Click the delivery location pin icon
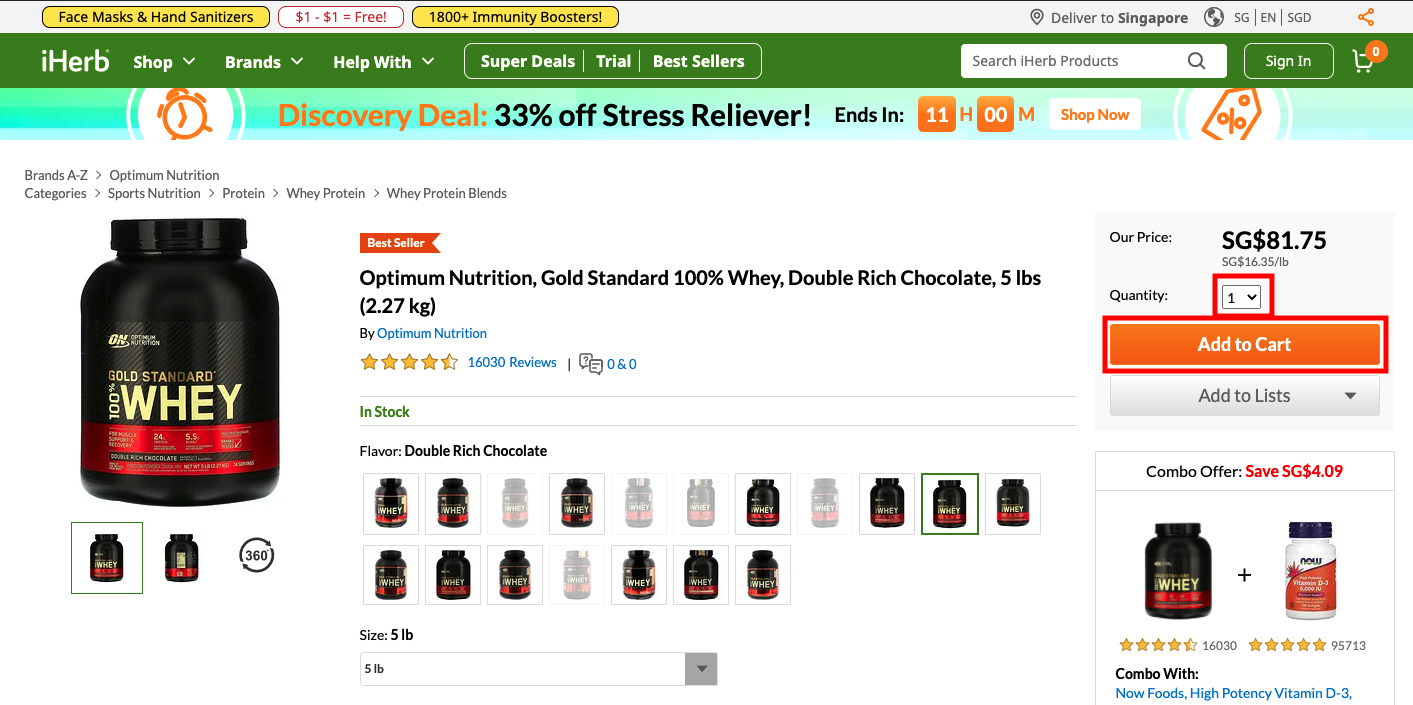Image resolution: width=1413 pixels, height=705 pixels. pyautogui.click(x=1038, y=17)
